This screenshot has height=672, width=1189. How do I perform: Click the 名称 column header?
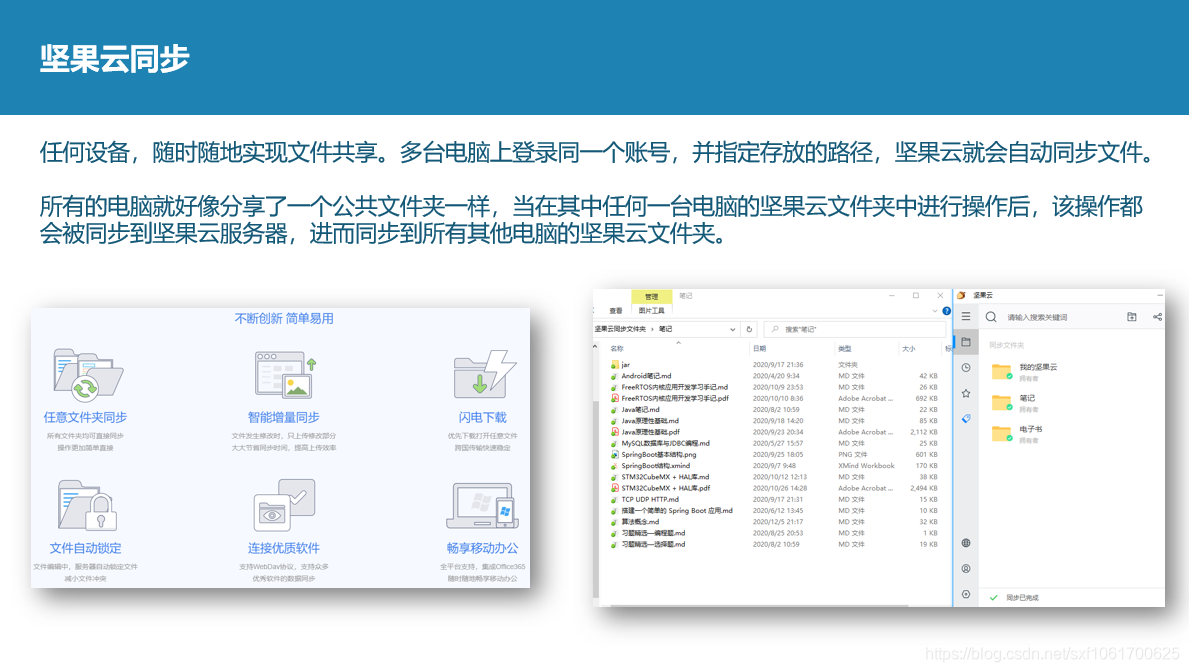(617, 349)
